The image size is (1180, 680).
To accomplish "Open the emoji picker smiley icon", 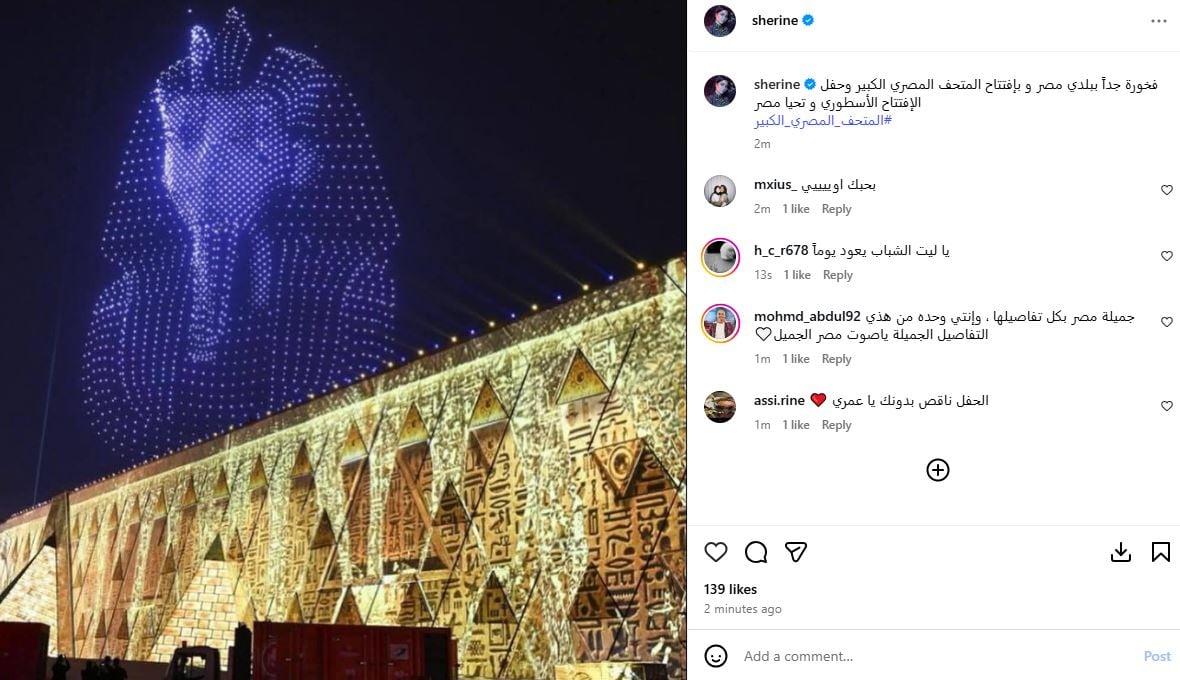I will 716,656.
